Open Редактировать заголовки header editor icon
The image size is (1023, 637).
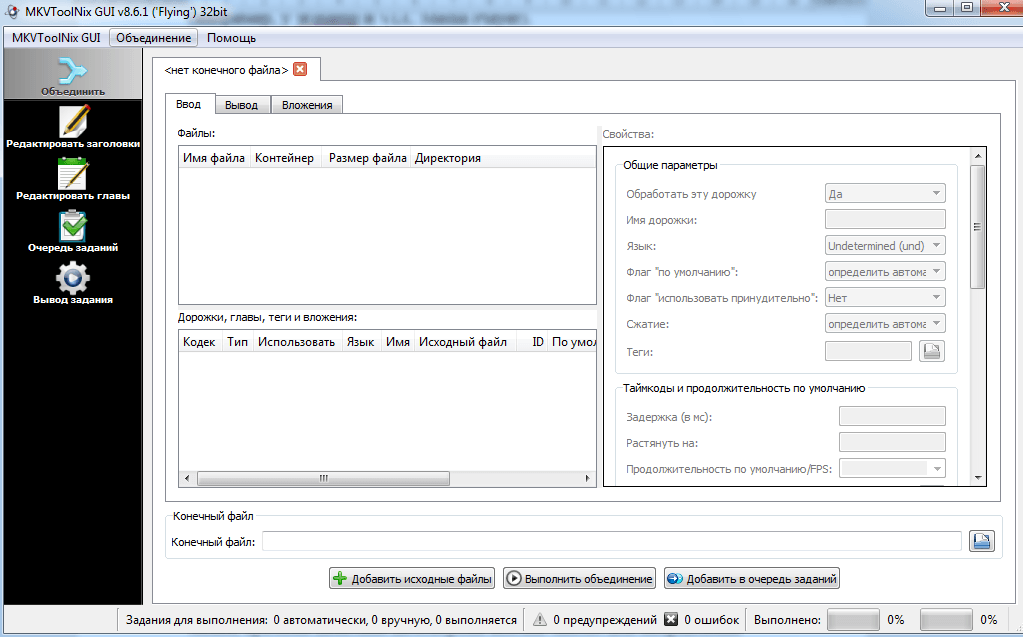pos(73,121)
